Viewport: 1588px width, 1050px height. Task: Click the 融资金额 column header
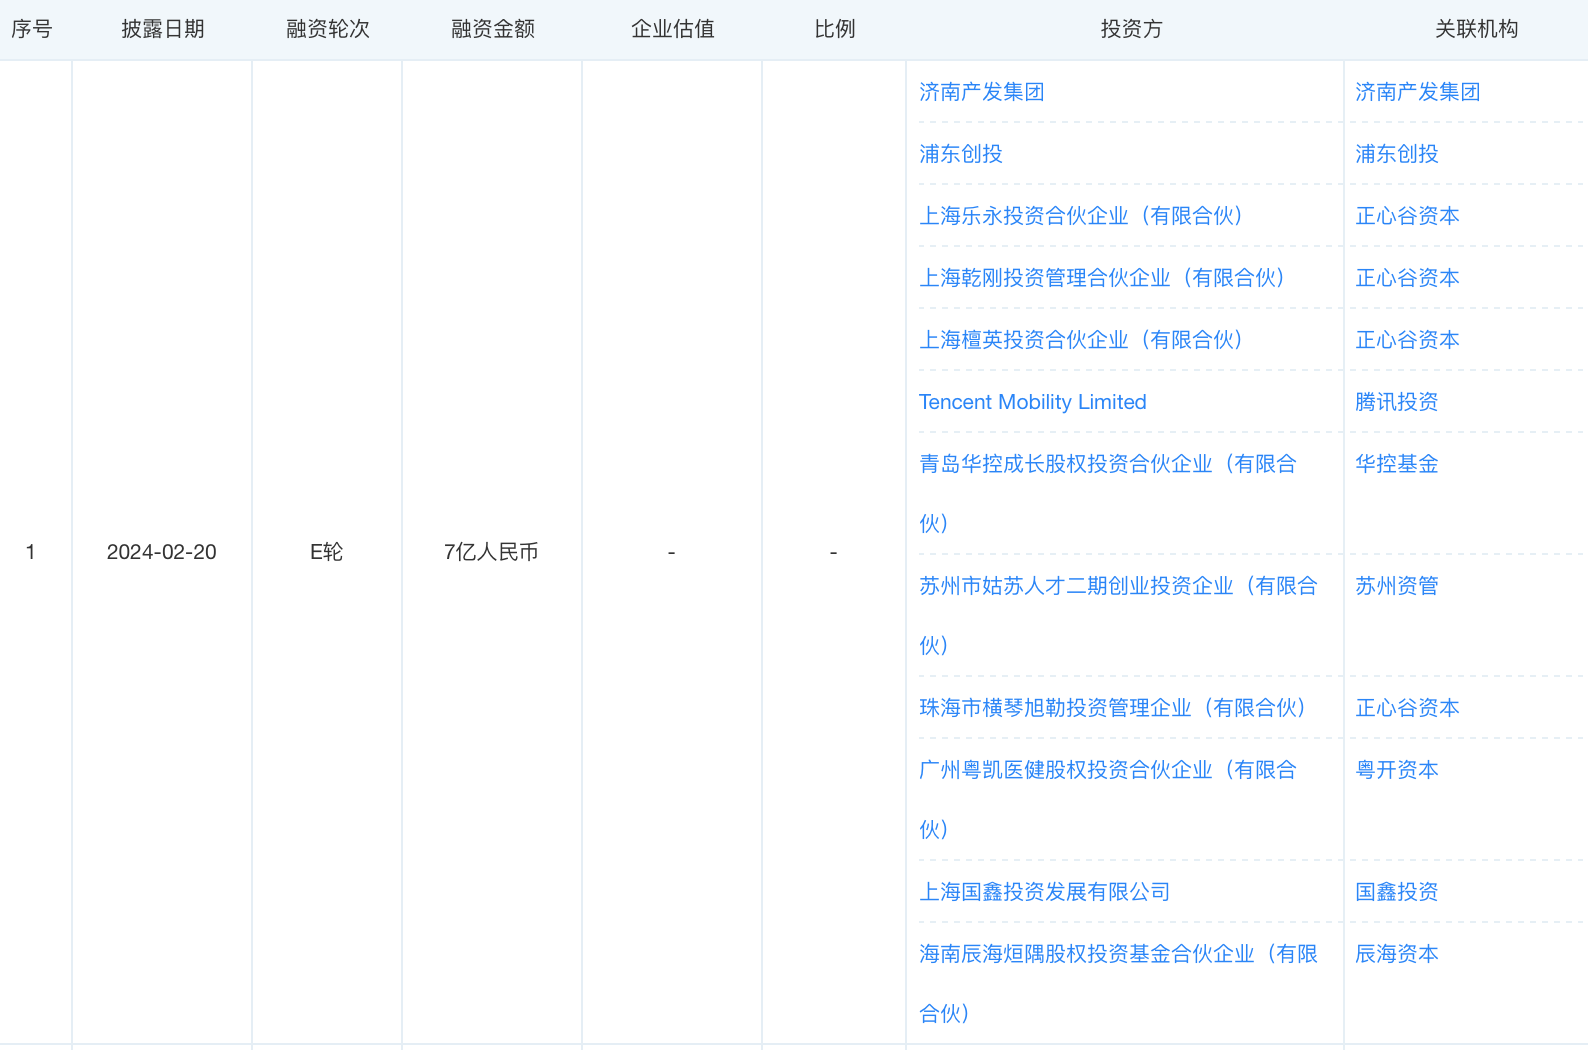pos(492,29)
